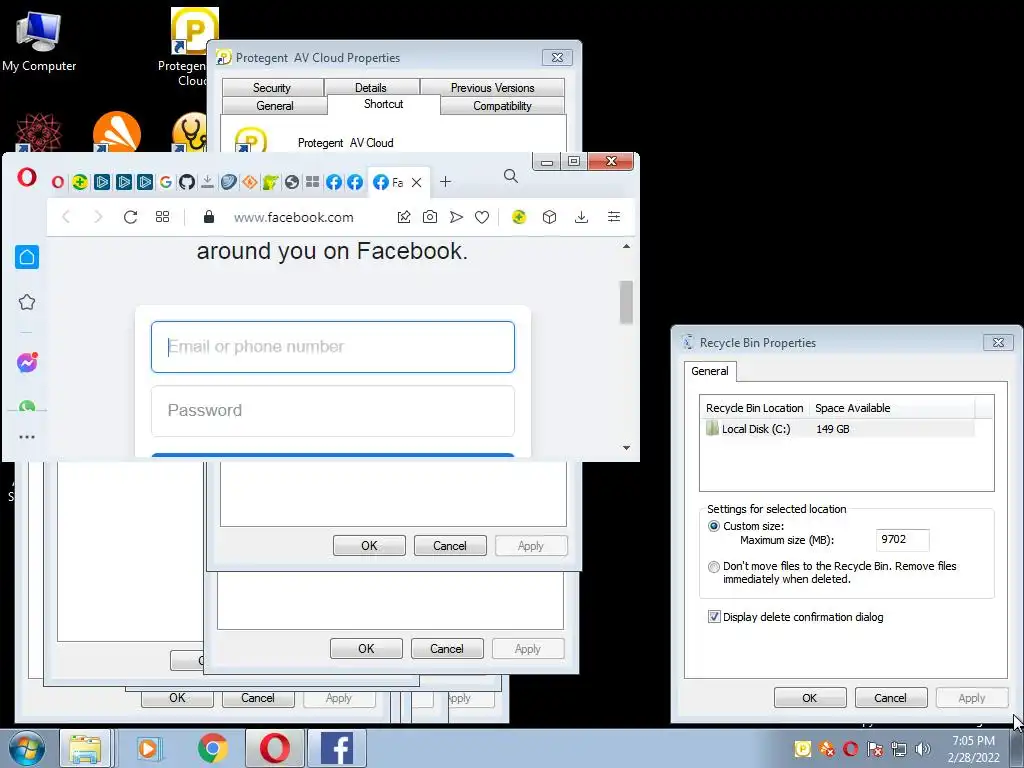1024x768 pixels.
Task: Open General tab in Protegent Properties
Action: point(275,106)
